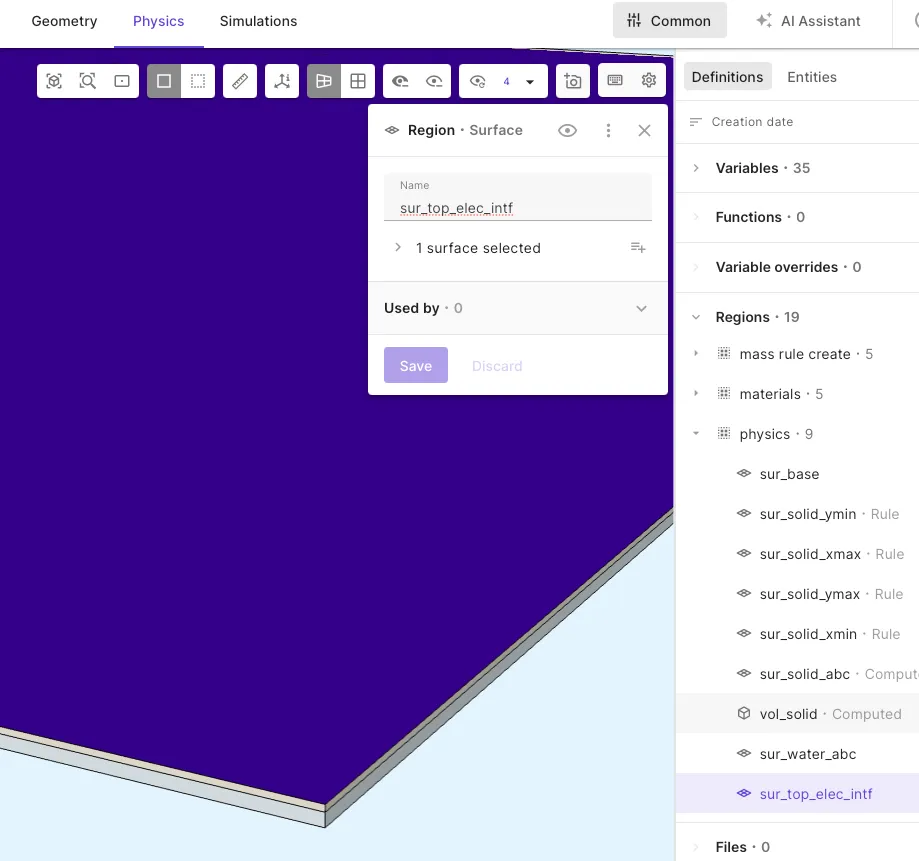Click the Variable overrides section header

coord(797,267)
